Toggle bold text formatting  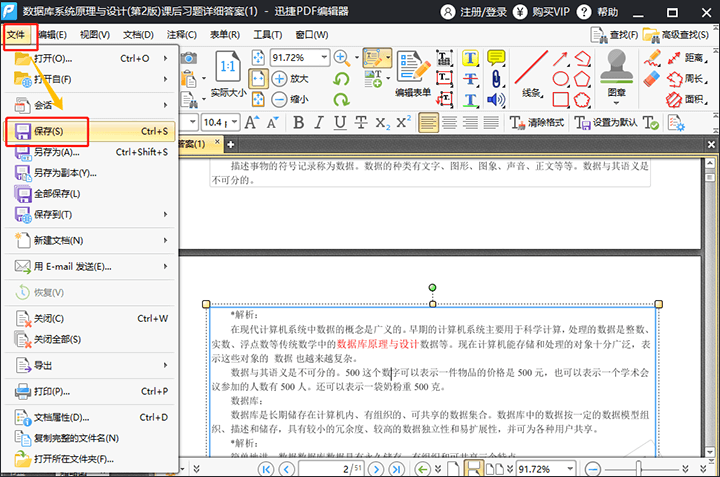pos(299,122)
